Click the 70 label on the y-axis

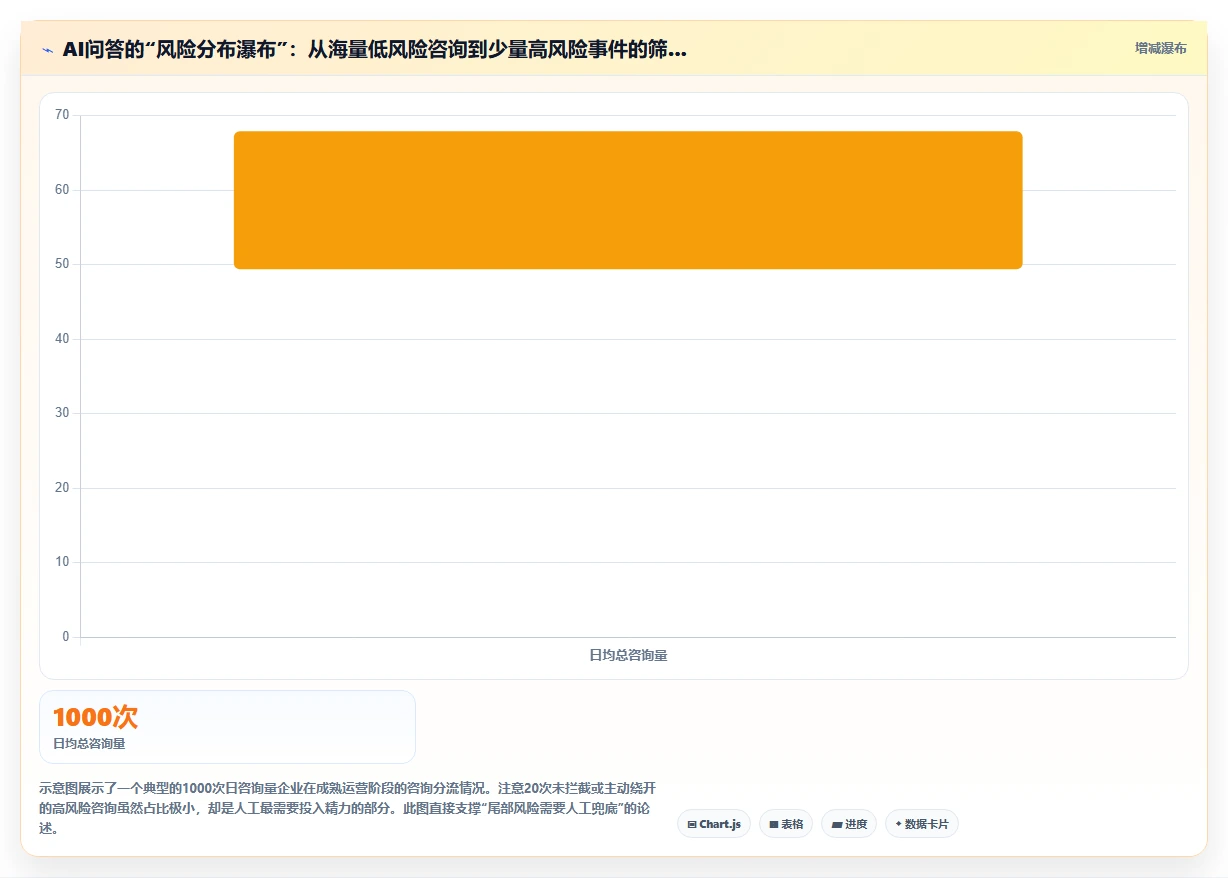point(62,115)
